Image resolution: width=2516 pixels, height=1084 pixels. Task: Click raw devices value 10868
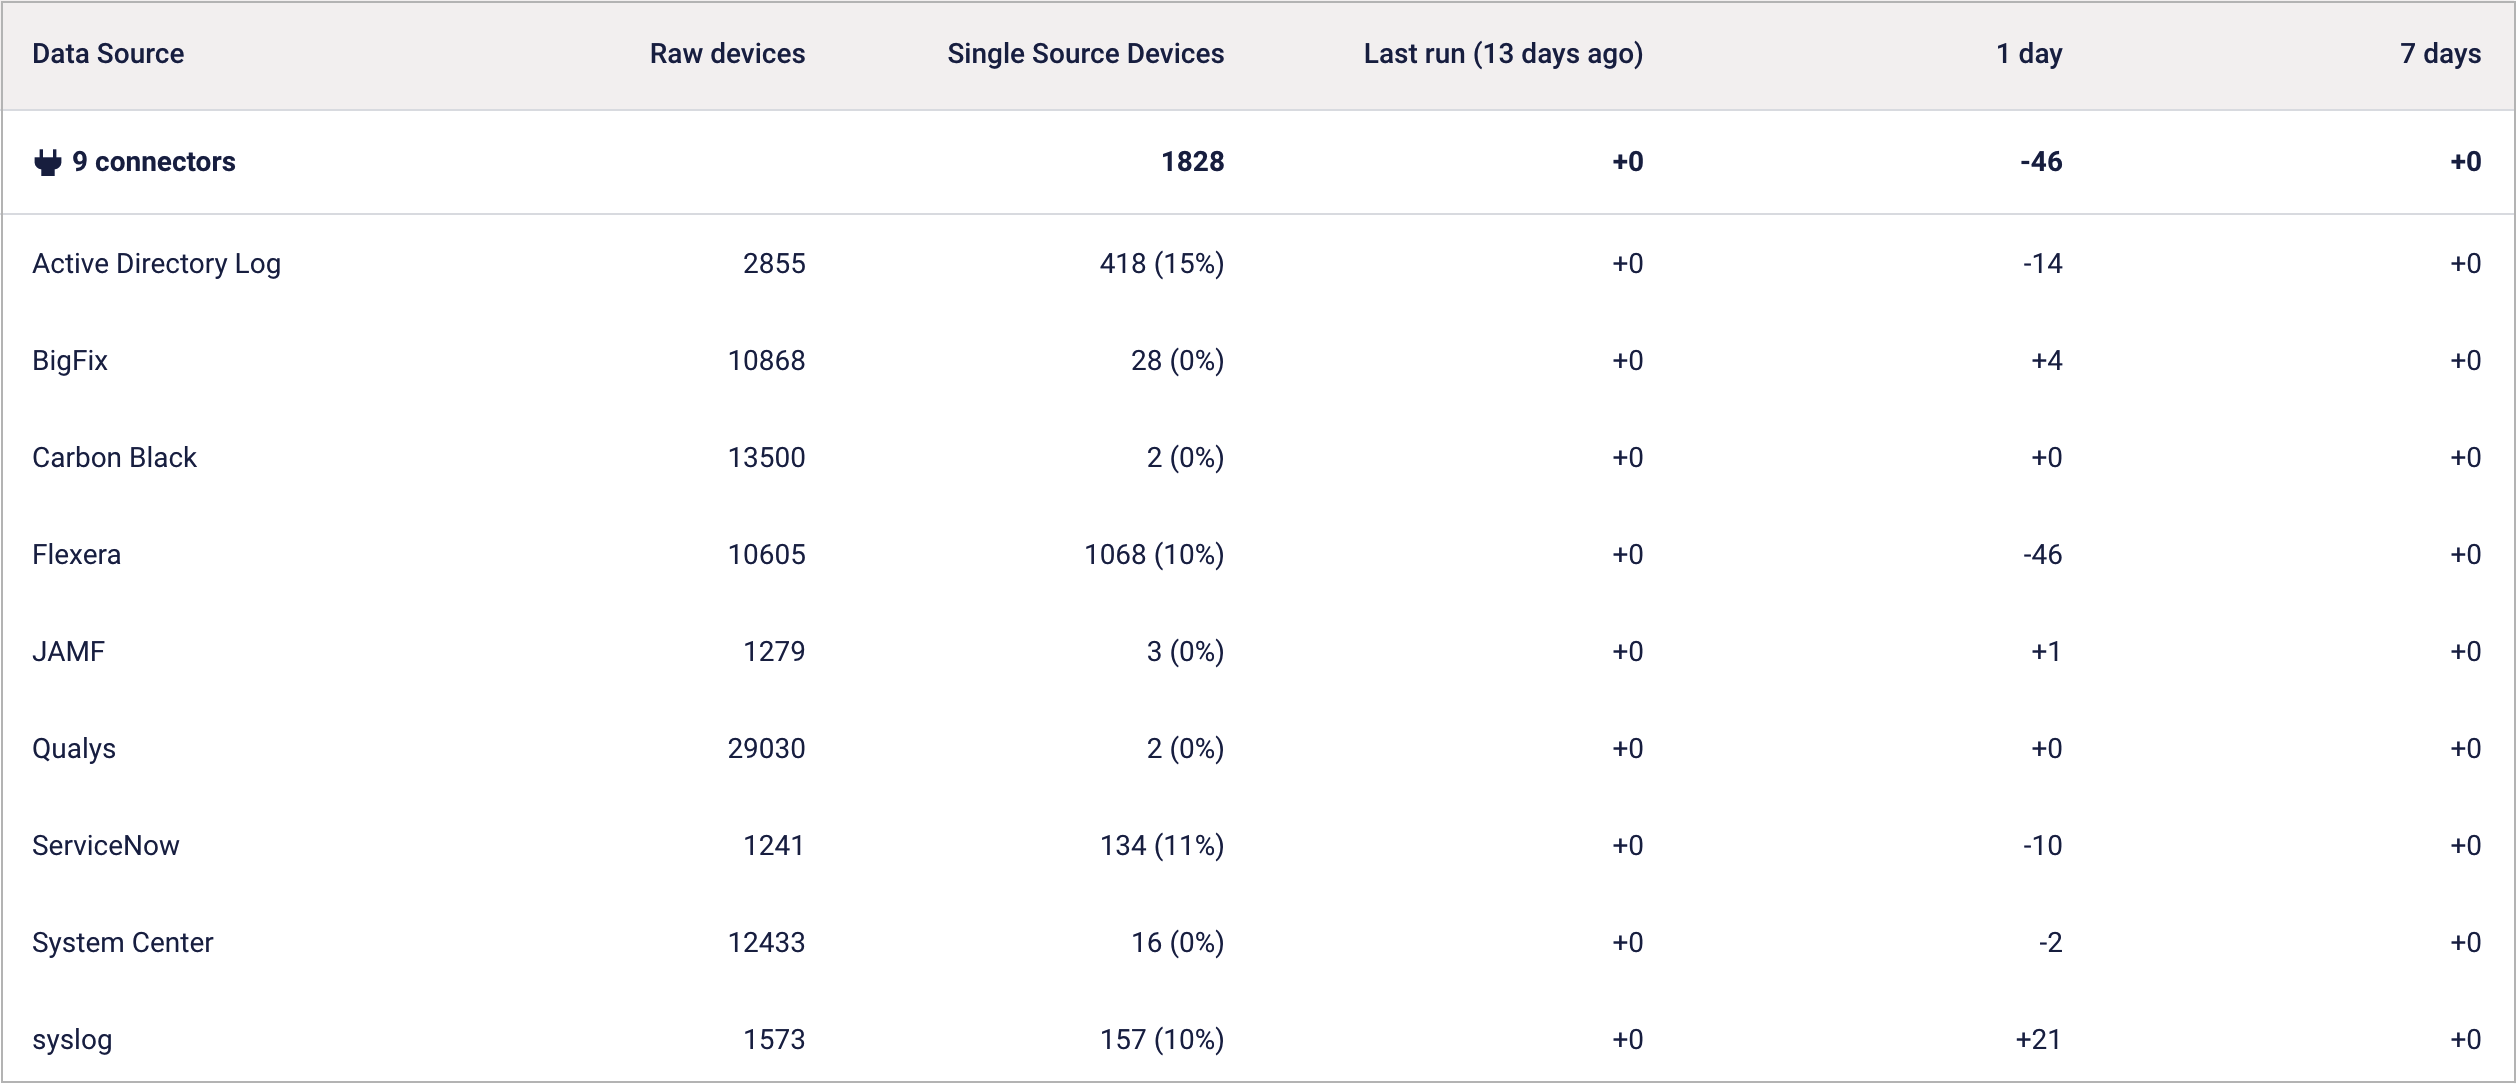[766, 361]
